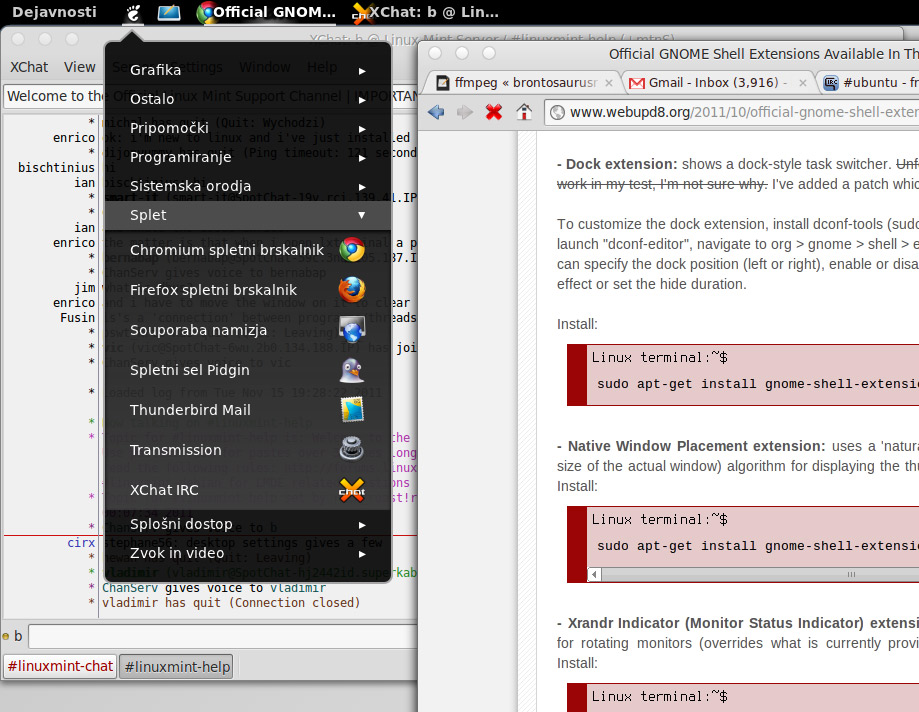Launch Thunderbird Mail

pos(247,410)
